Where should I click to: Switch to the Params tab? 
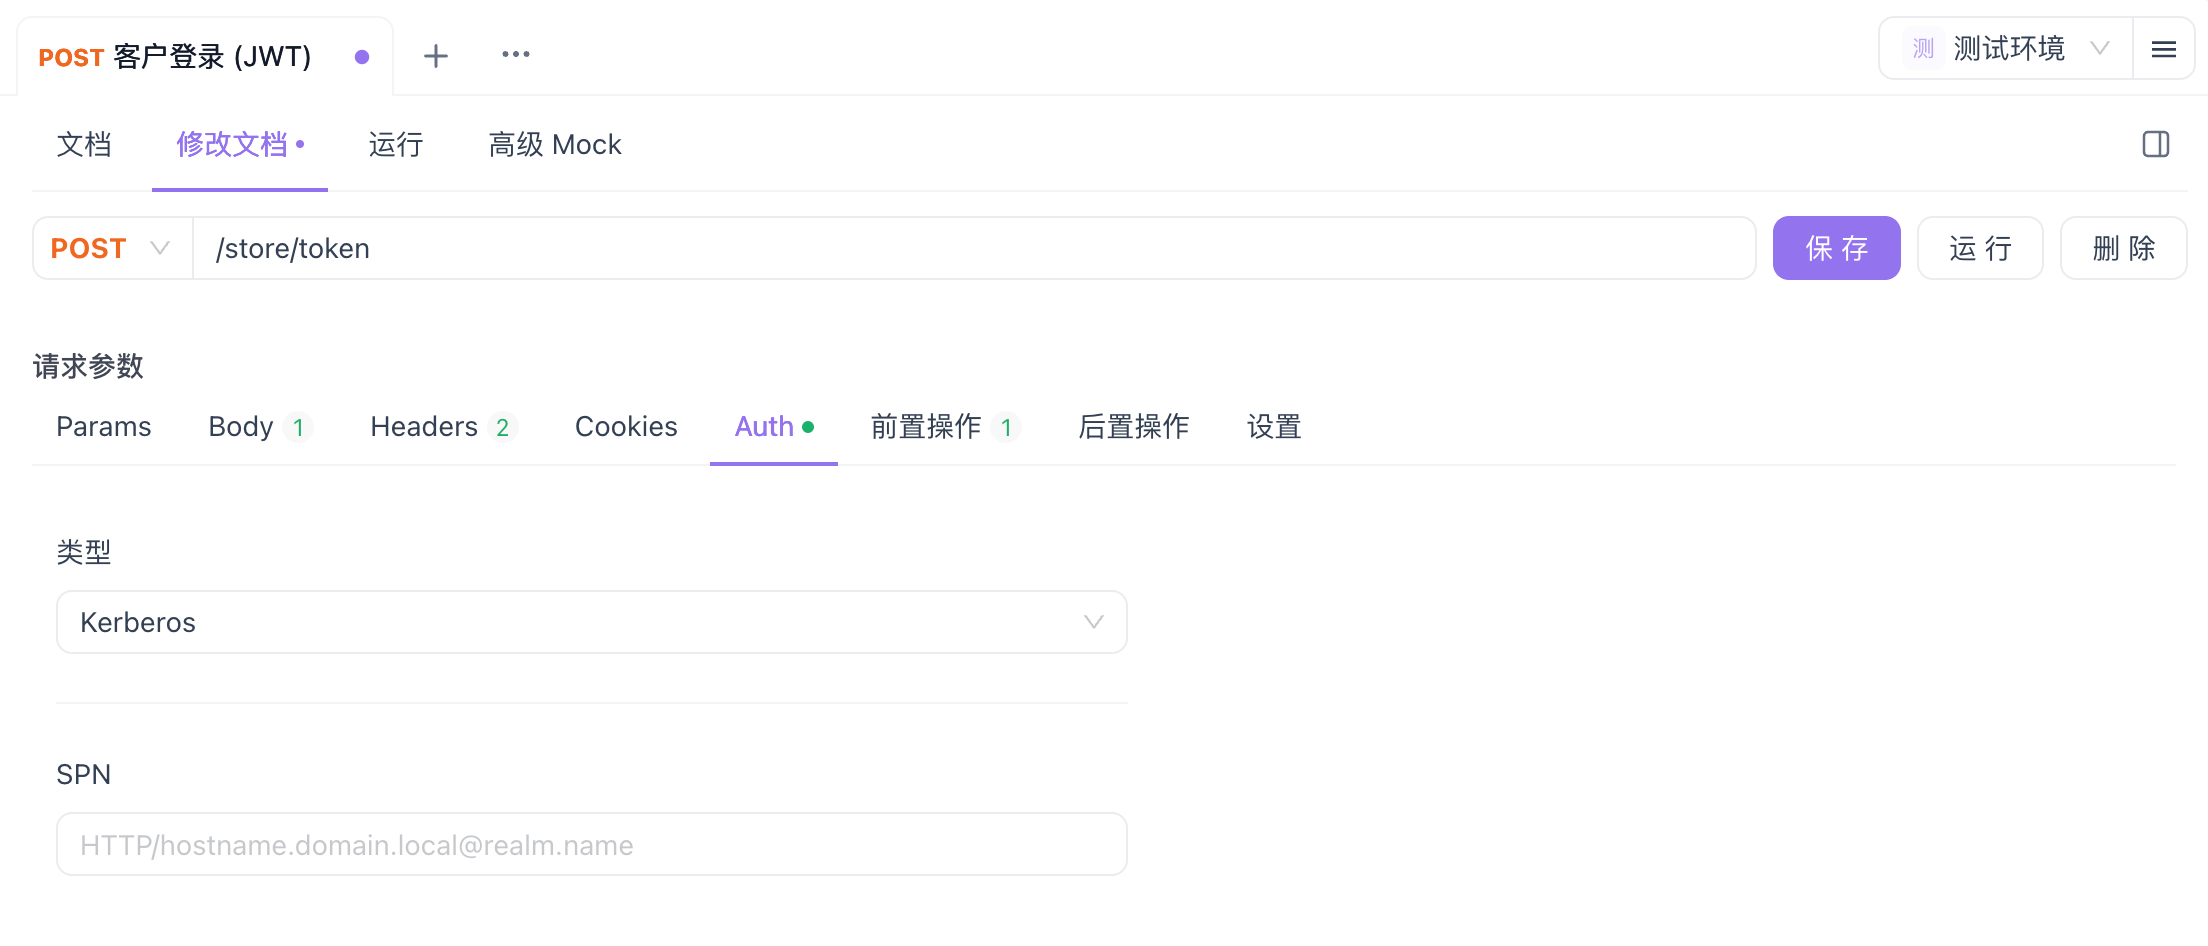tap(104, 426)
